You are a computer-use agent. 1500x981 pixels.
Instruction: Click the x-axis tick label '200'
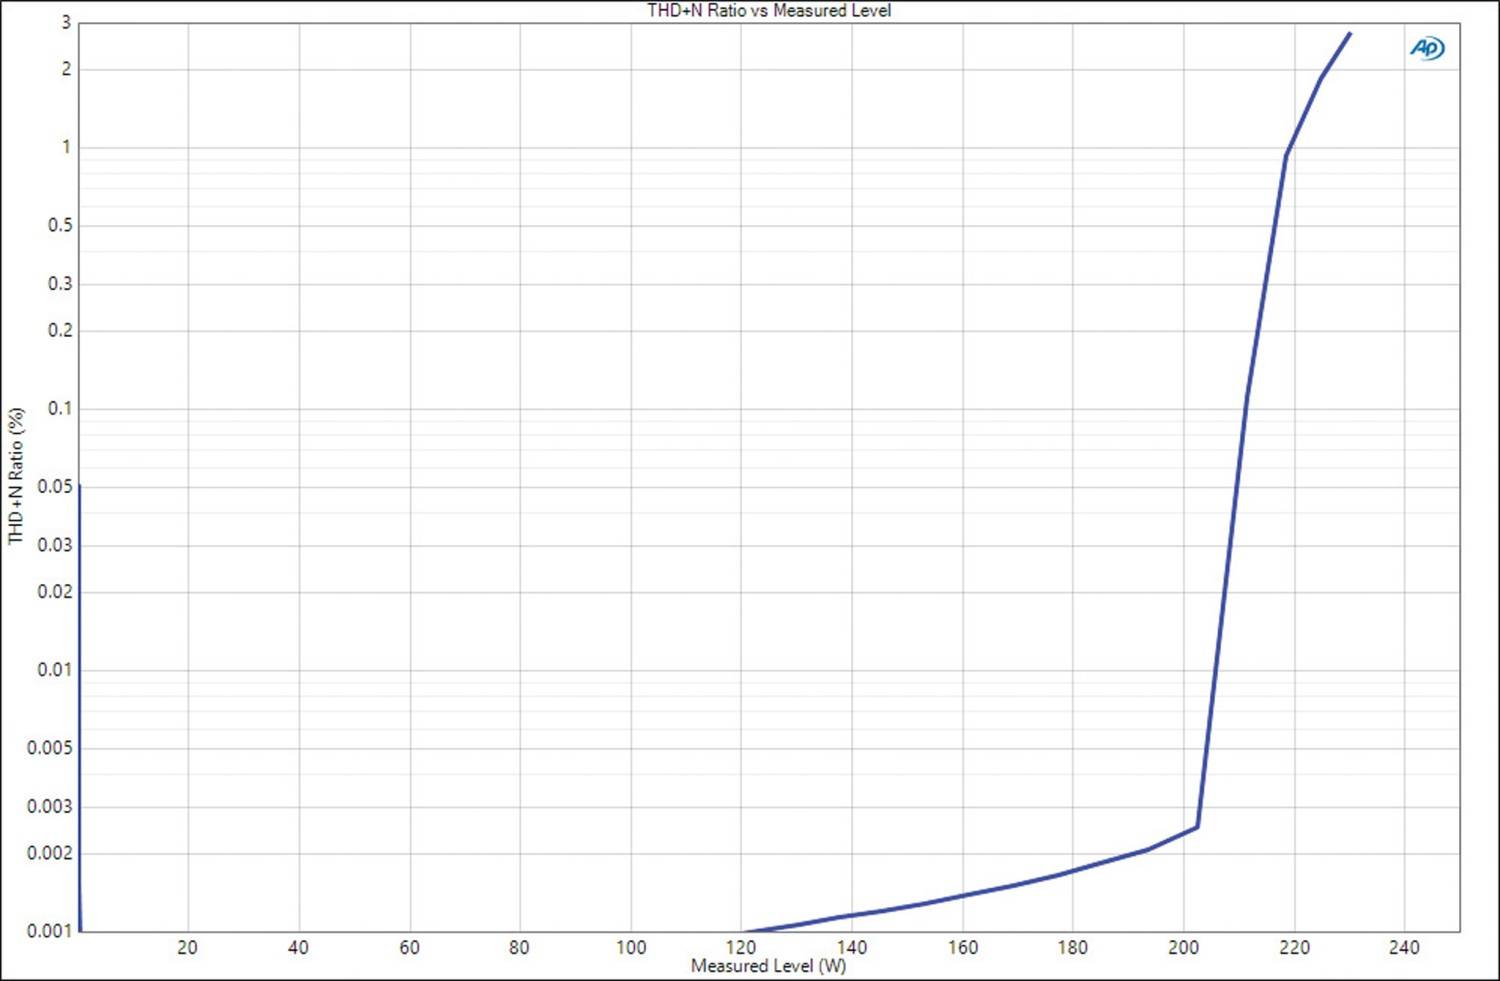[1184, 947]
